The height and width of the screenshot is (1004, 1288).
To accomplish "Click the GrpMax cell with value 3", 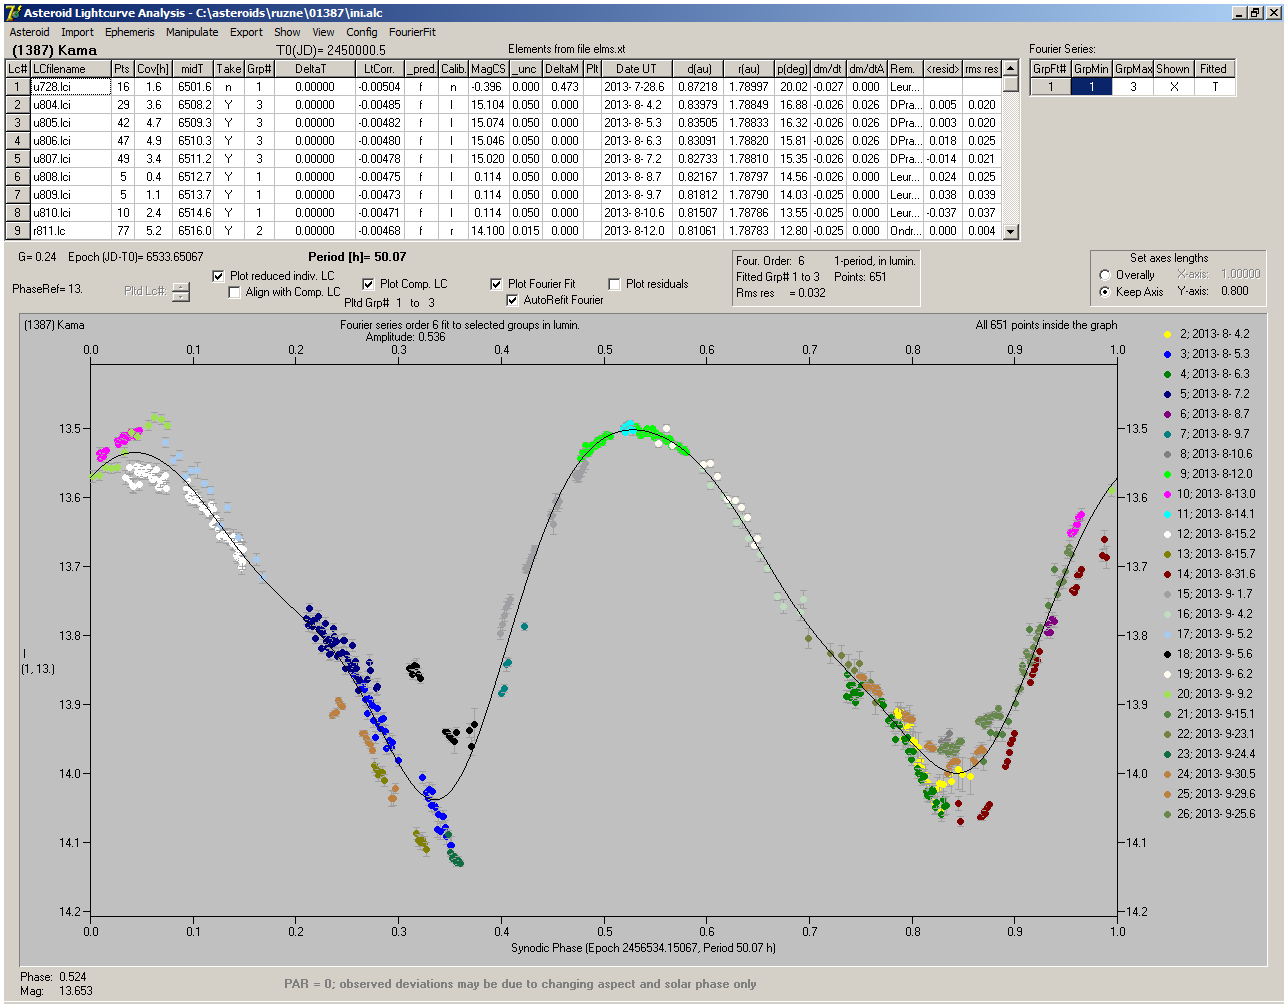I will (1133, 87).
